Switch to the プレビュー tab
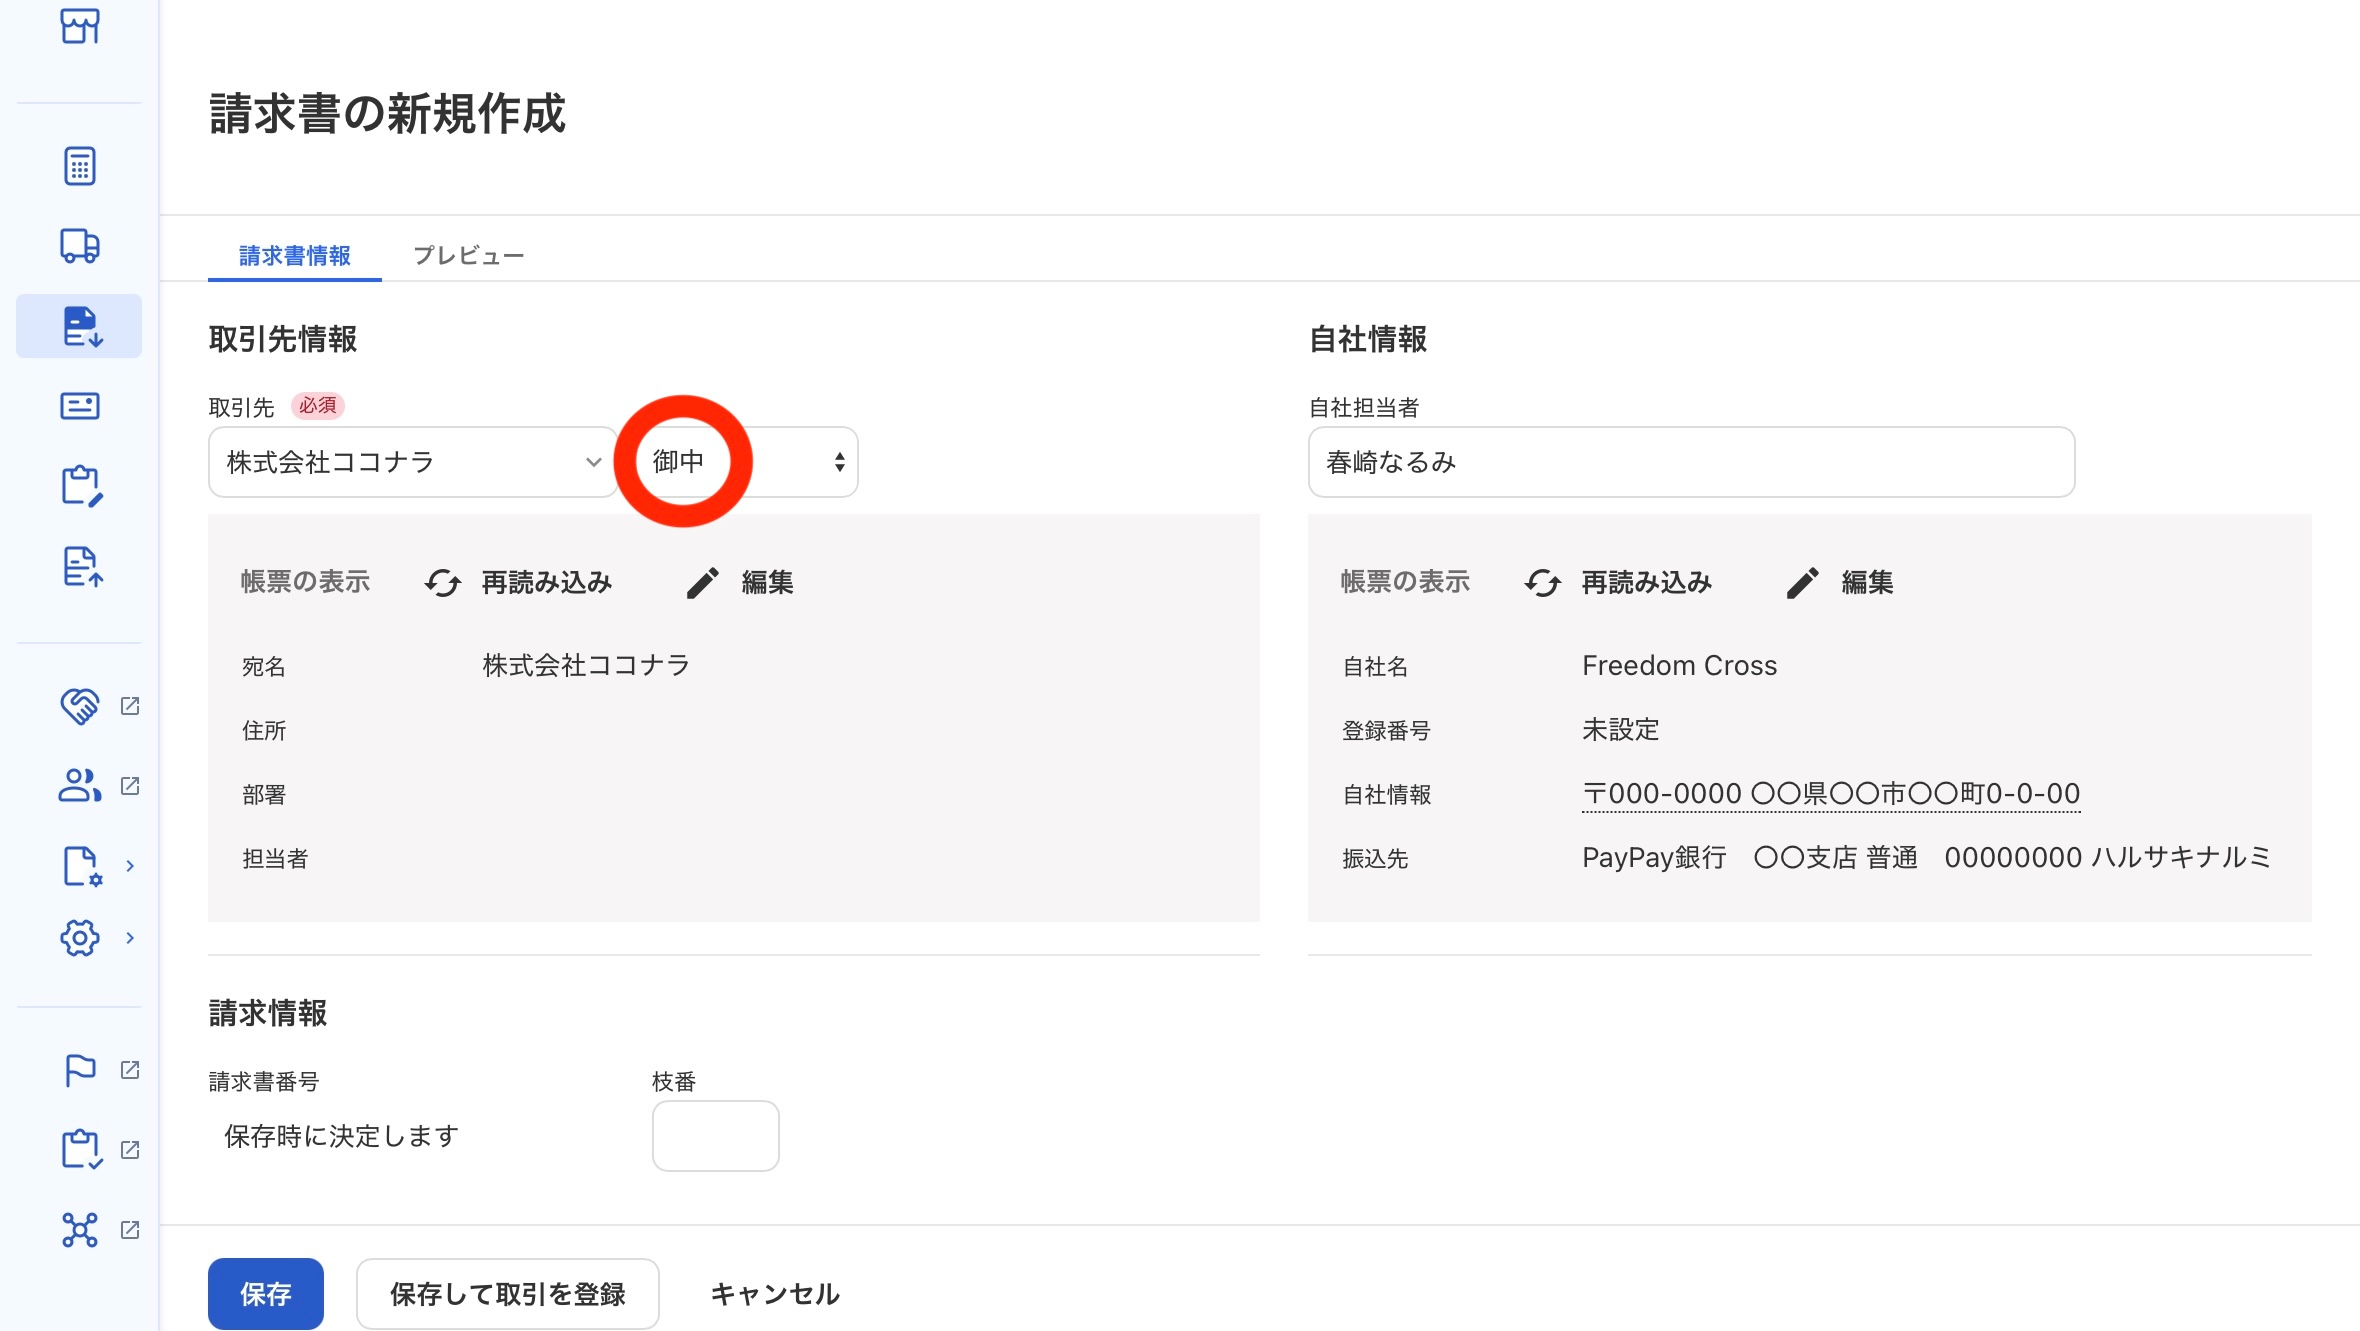The width and height of the screenshot is (2360, 1331). [468, 256]
